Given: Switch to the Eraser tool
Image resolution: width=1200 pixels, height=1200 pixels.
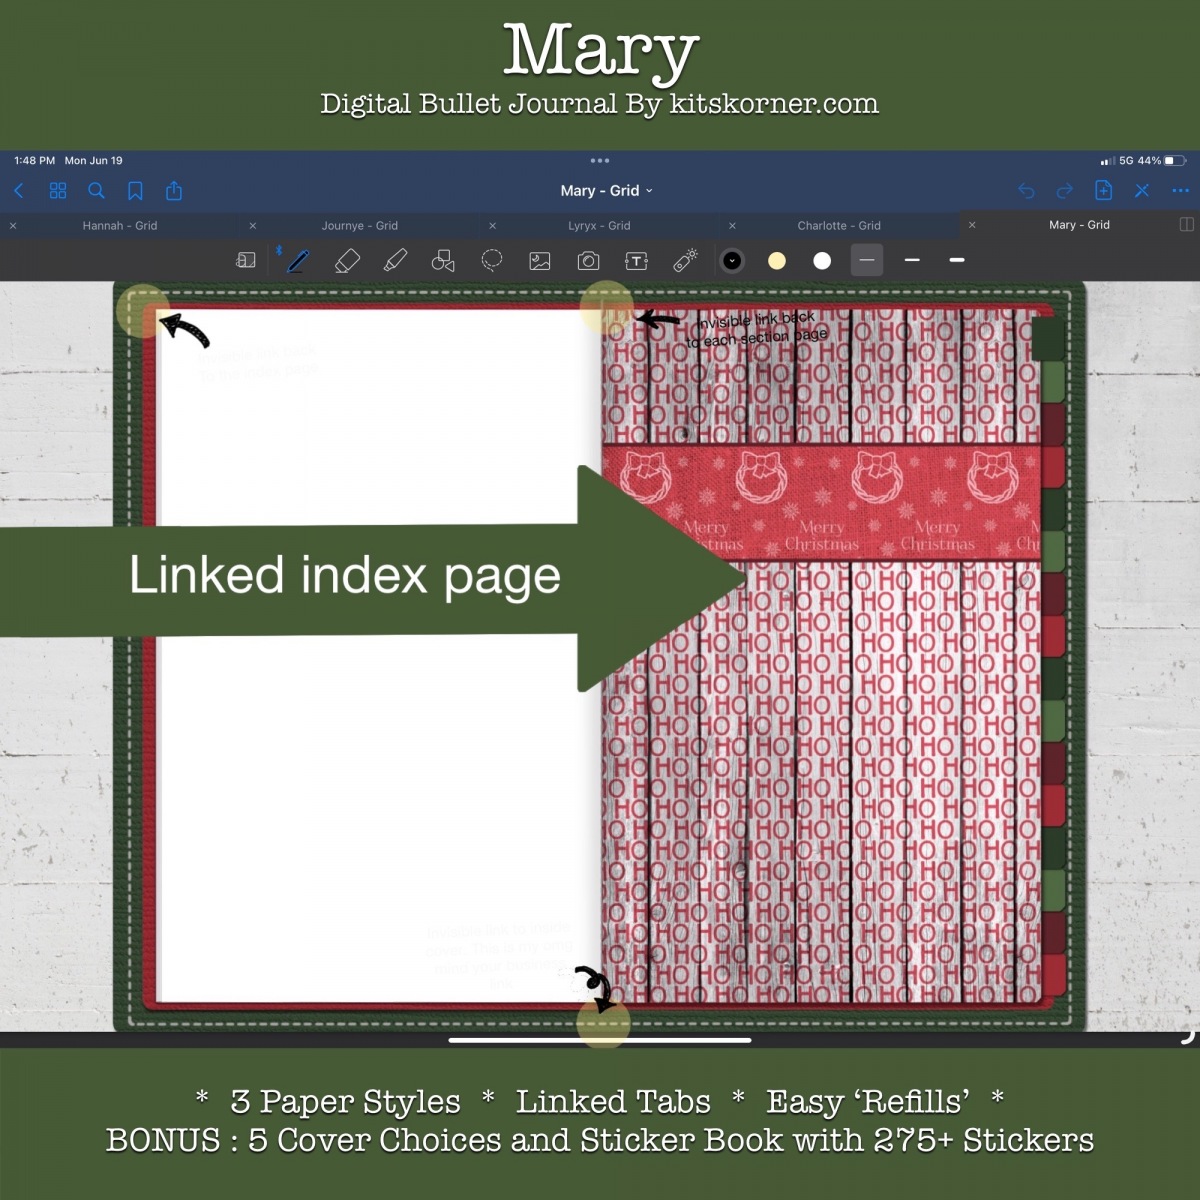Looking at the screenshot, I should click(x=347, y=260).
